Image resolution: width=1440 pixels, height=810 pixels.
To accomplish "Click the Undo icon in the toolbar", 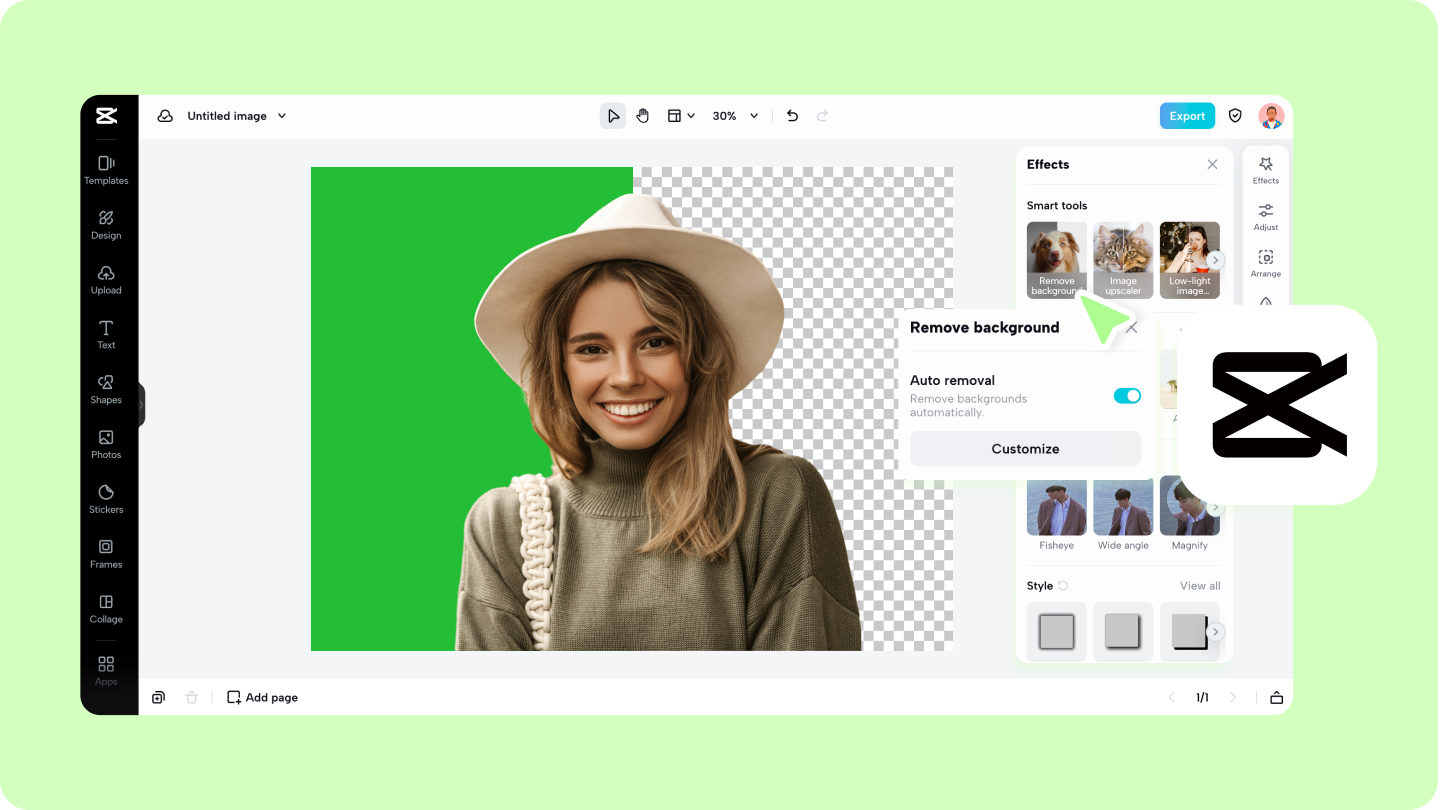I will pyautogui.click(x=792, y=115).
